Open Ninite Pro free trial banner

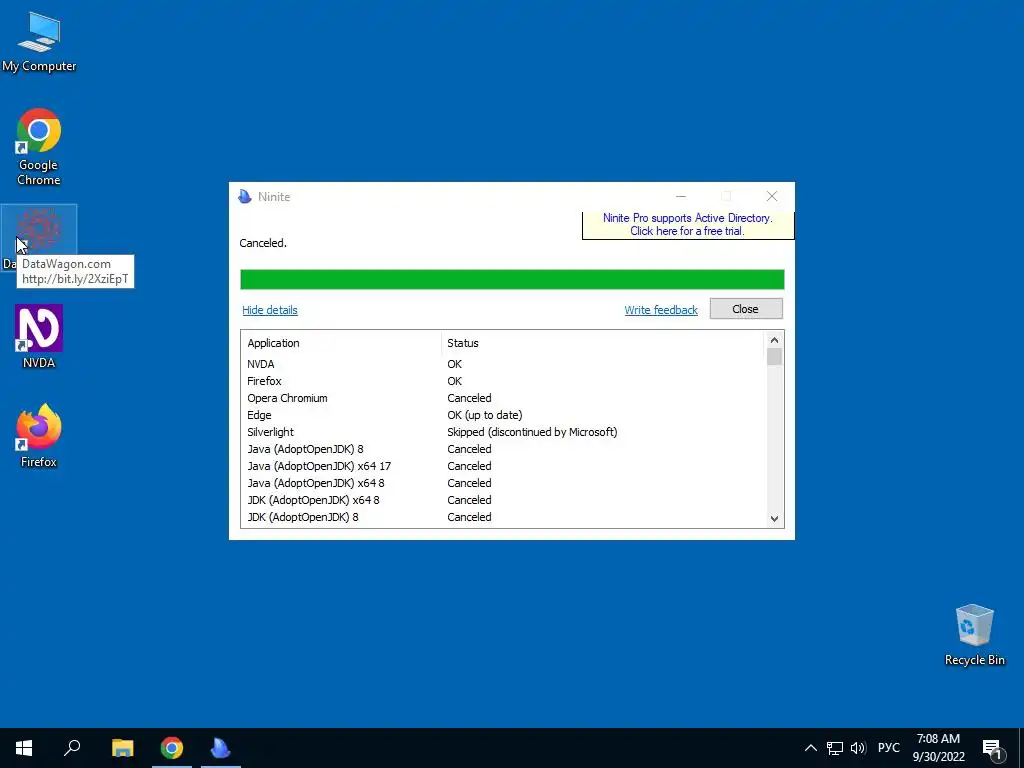pyautogui.click(x=688, y=225)
